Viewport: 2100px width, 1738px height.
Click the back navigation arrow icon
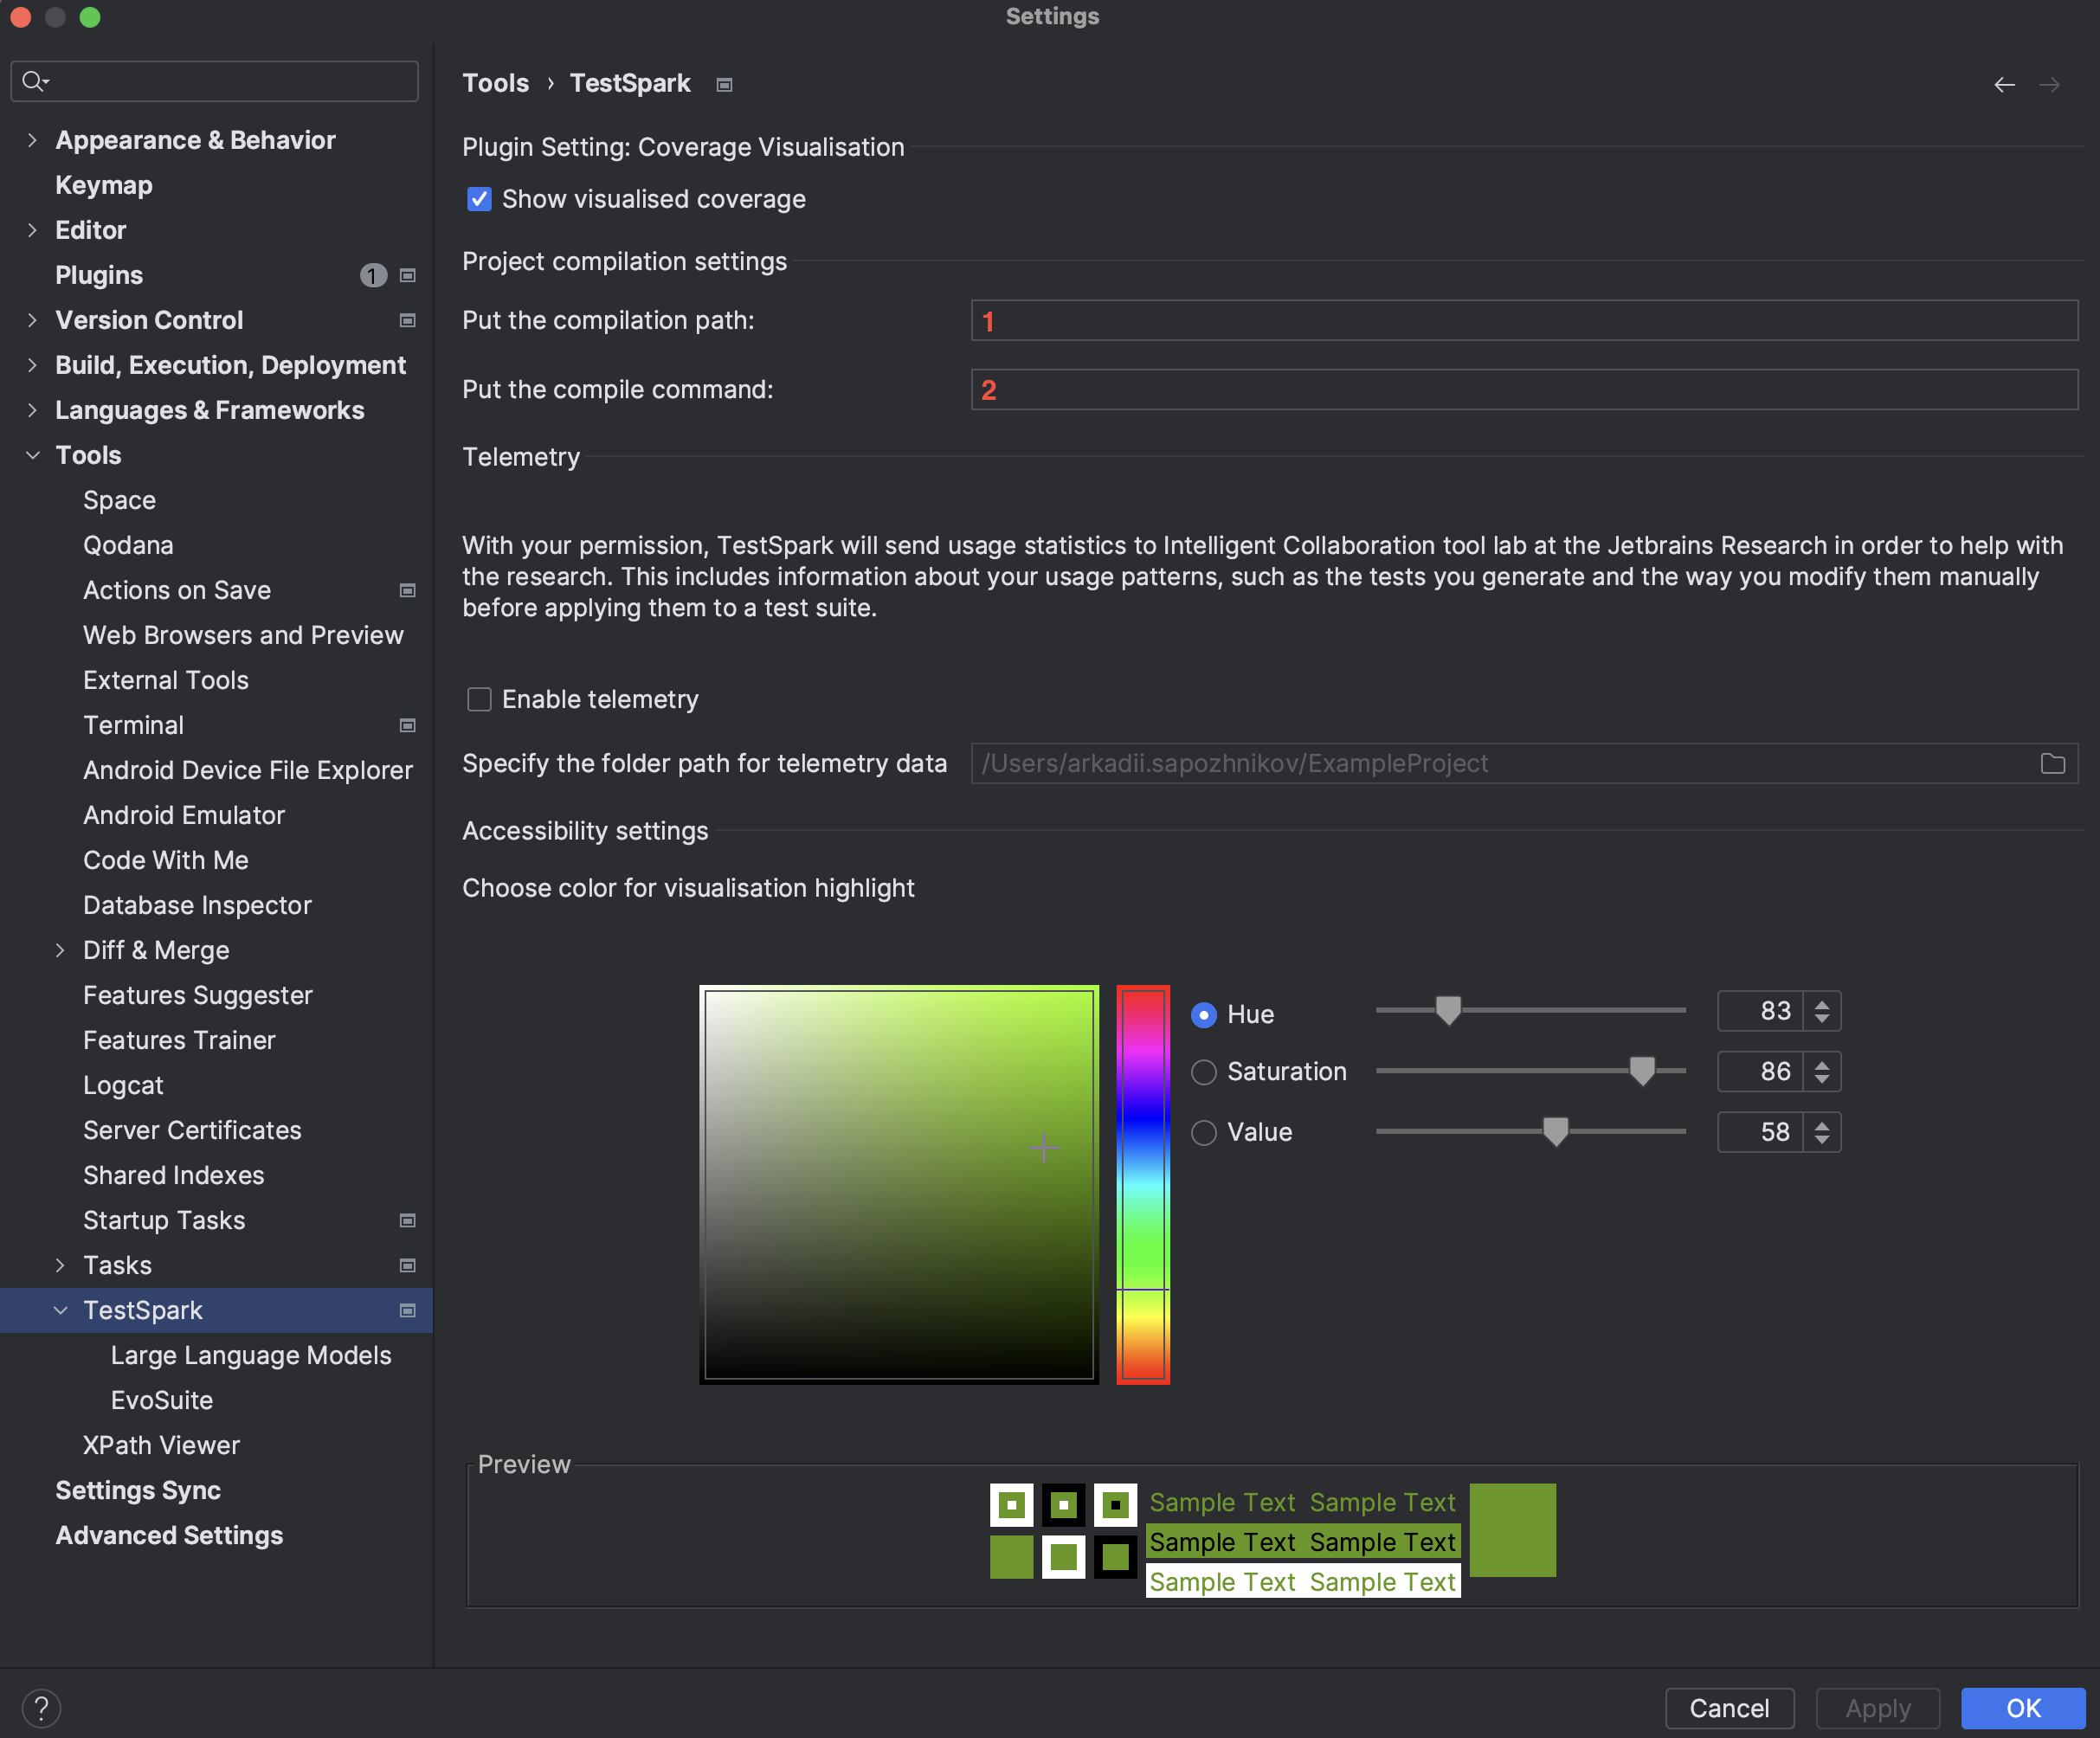click(2006, 84)
